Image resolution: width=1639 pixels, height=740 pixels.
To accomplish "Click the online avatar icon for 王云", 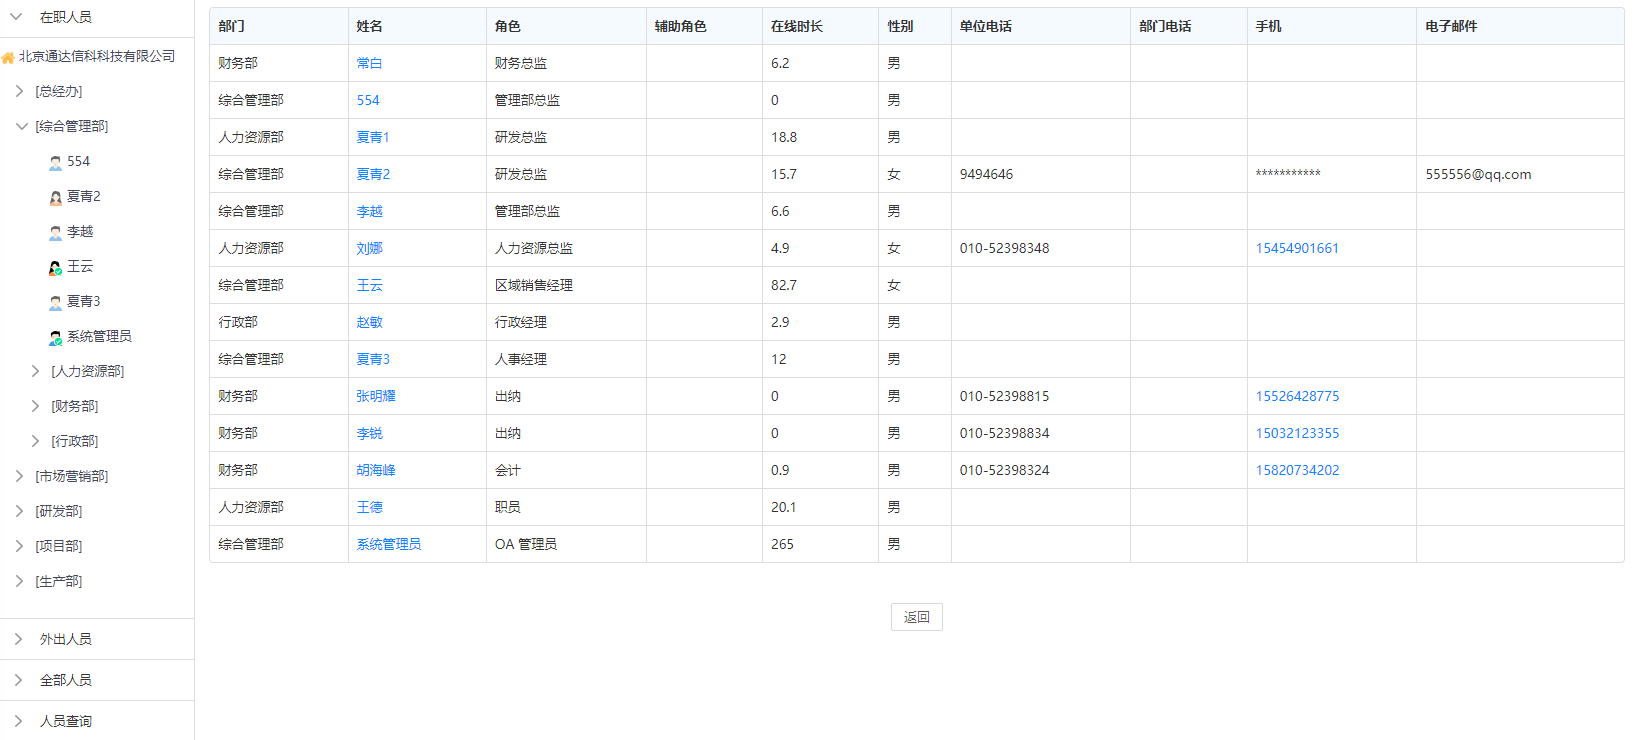I will pyautogui.click(x=56, y=267).
